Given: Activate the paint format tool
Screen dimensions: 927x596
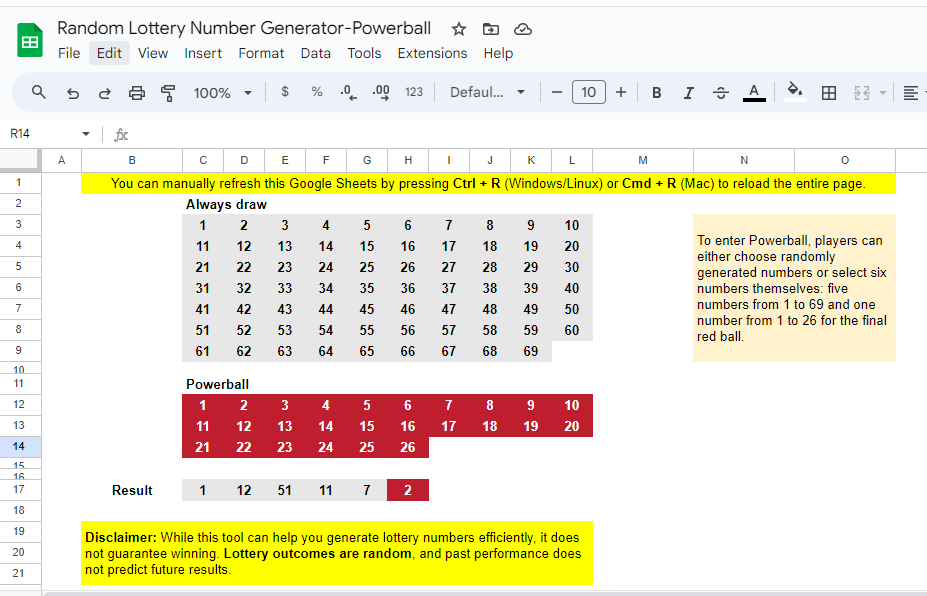Looking at the screenshot, I should pos(168,93).
